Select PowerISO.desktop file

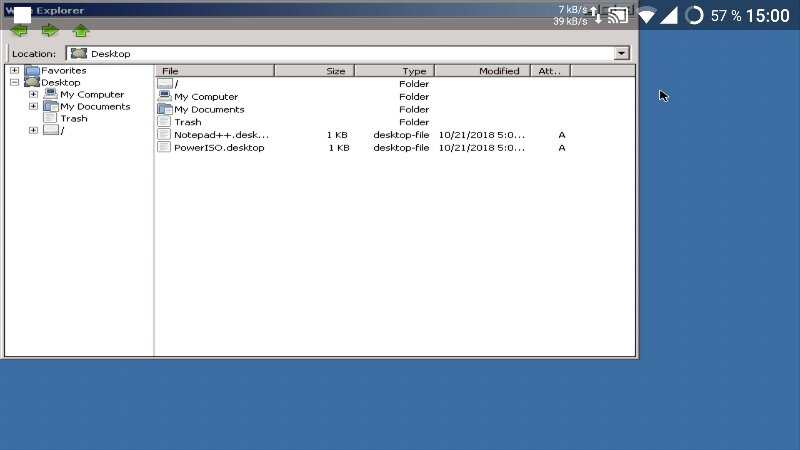tap(219, 147)
